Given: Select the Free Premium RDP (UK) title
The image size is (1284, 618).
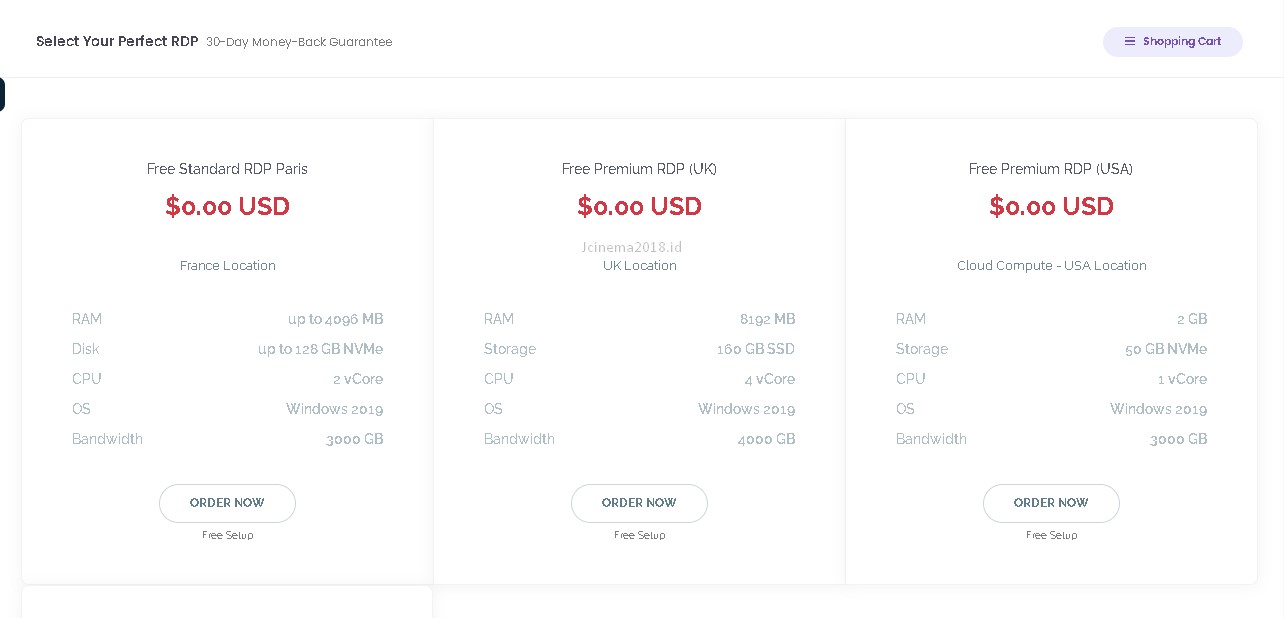Looking at the screenshot, I should tap(639, 169).
